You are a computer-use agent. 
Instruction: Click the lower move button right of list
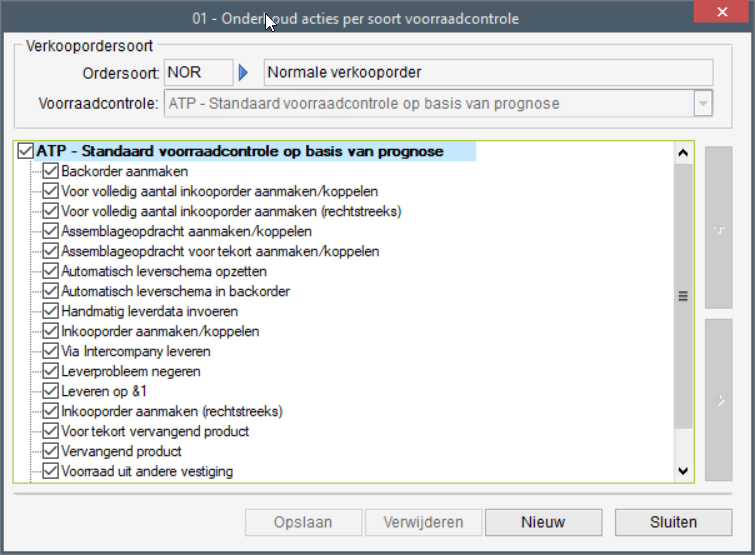coord(719,399)
